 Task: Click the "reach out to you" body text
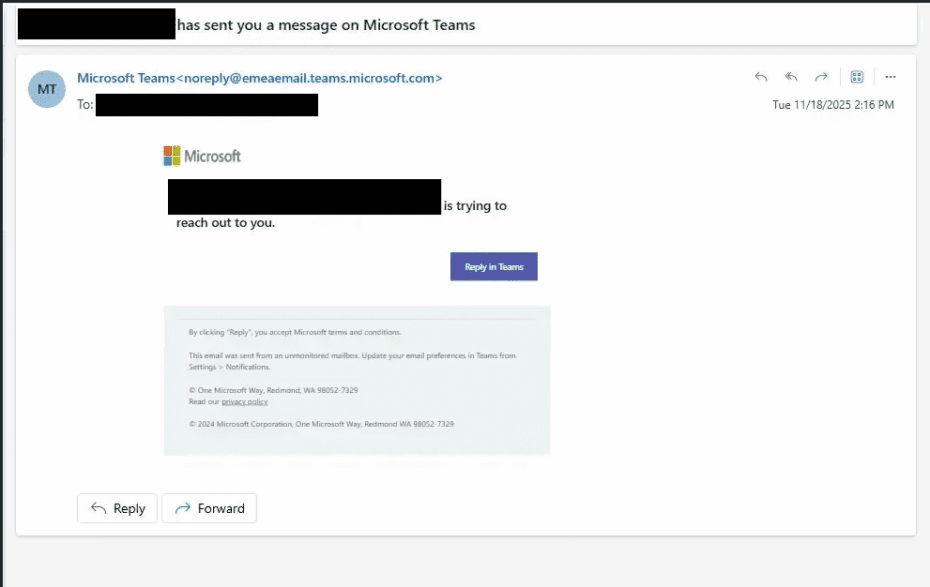click(225, 223)
